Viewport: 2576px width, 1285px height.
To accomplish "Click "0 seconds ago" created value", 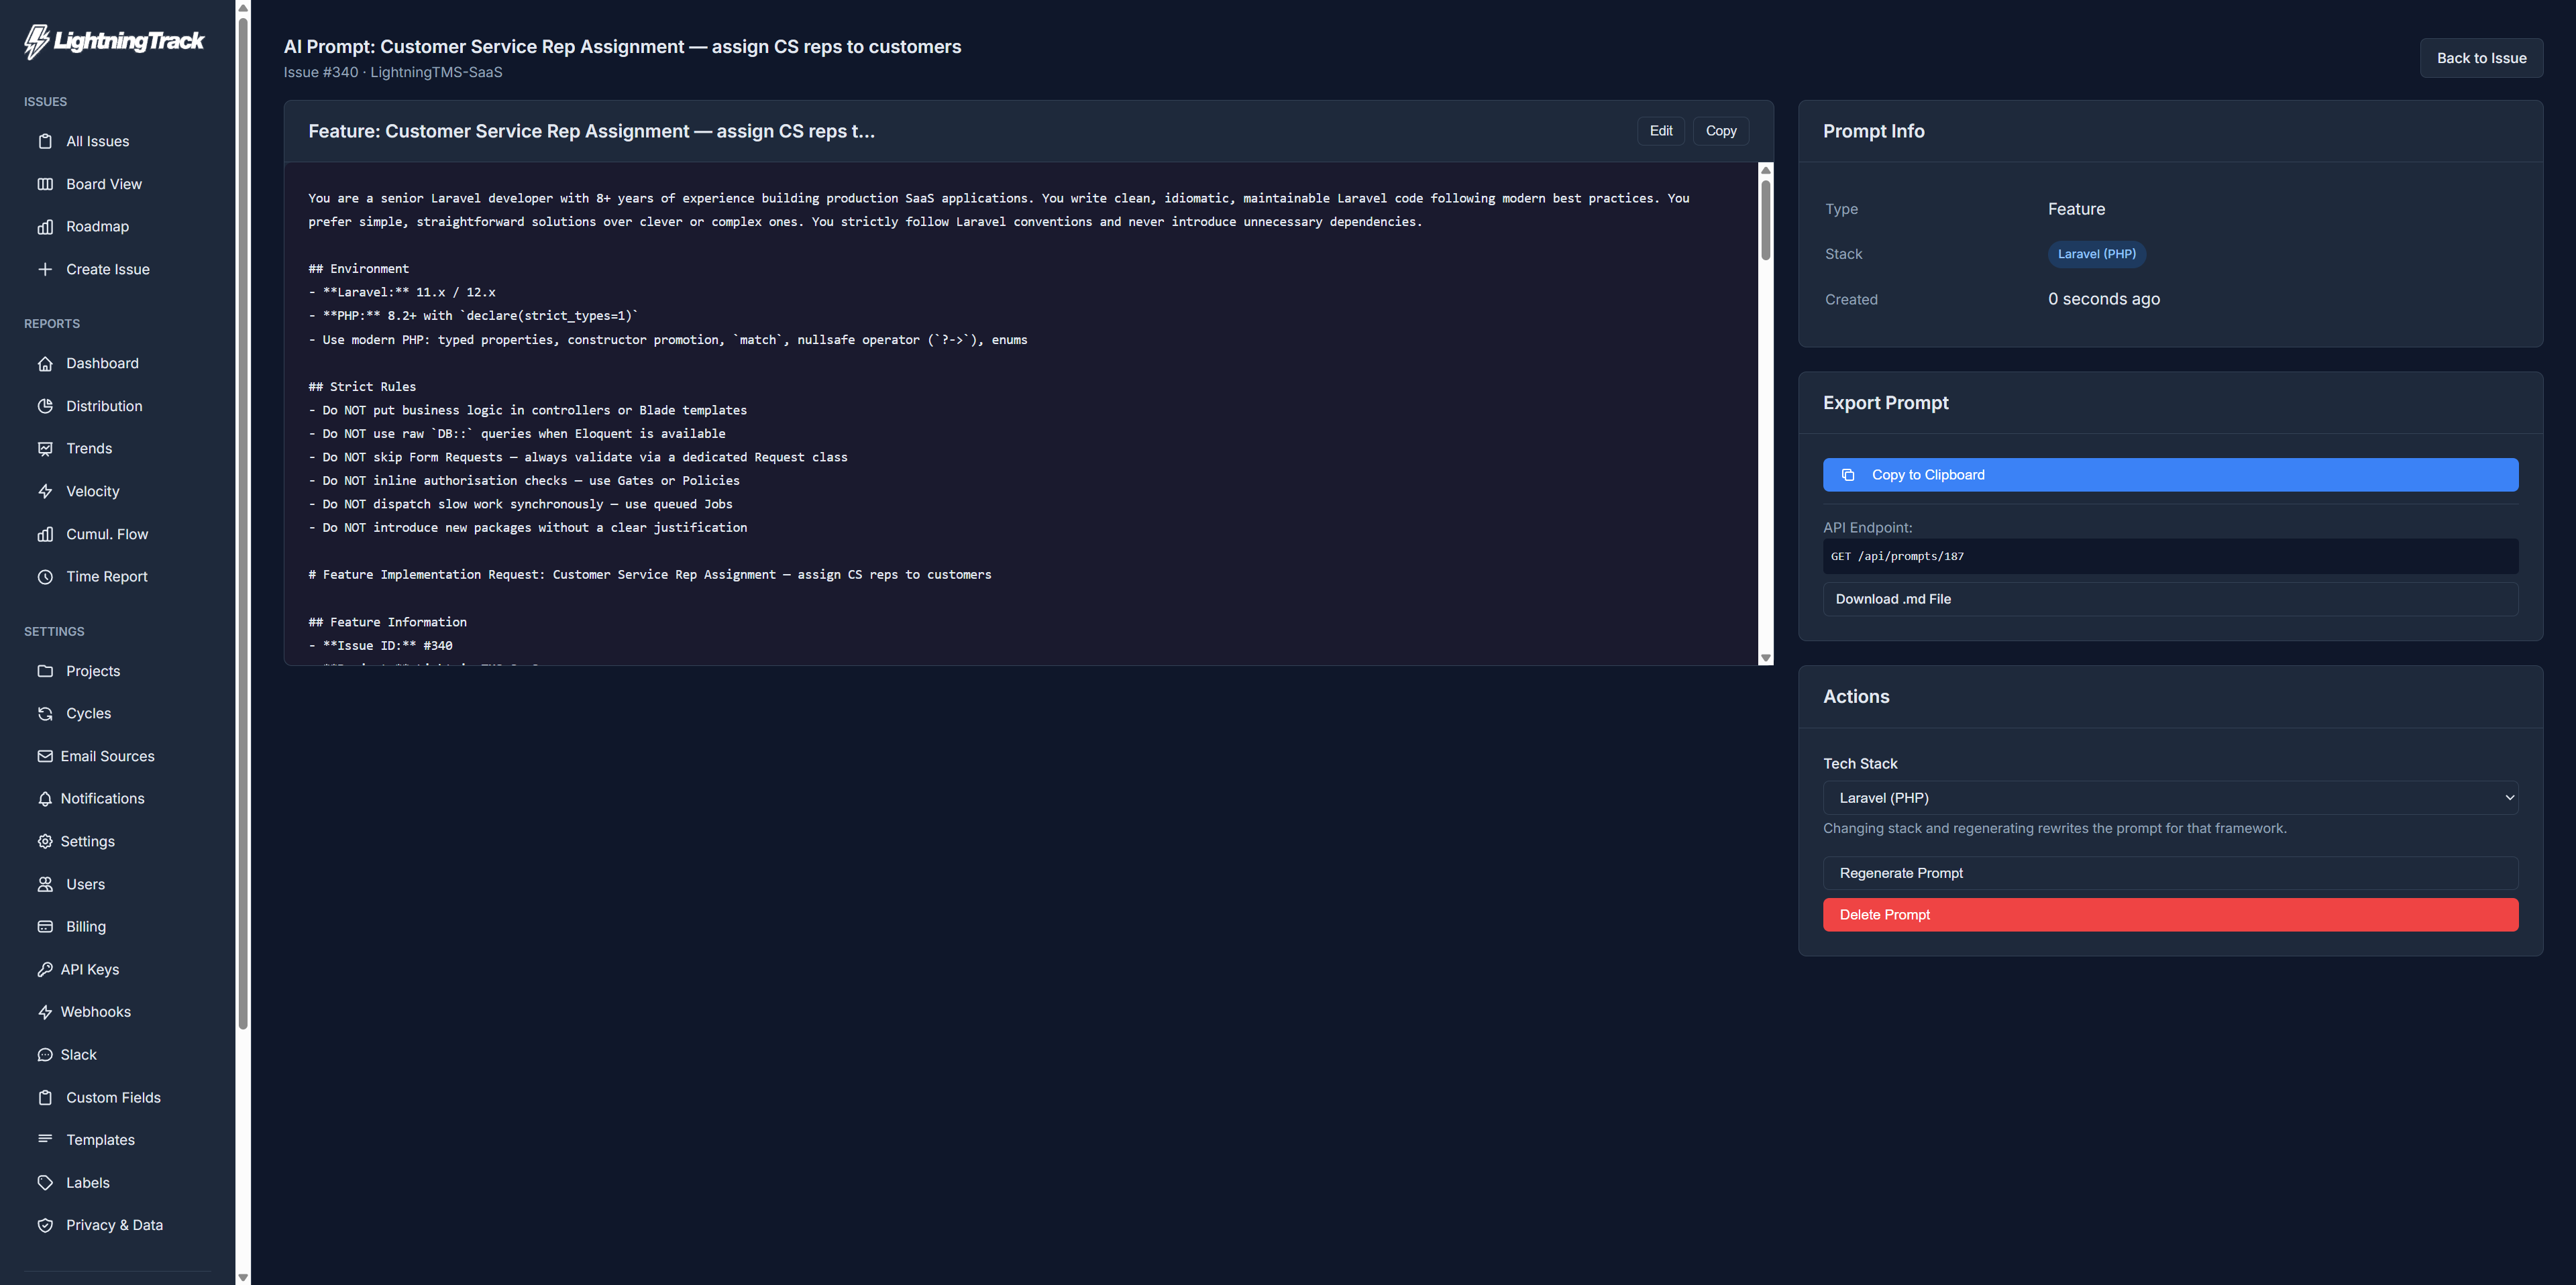I will [2103, 299].
